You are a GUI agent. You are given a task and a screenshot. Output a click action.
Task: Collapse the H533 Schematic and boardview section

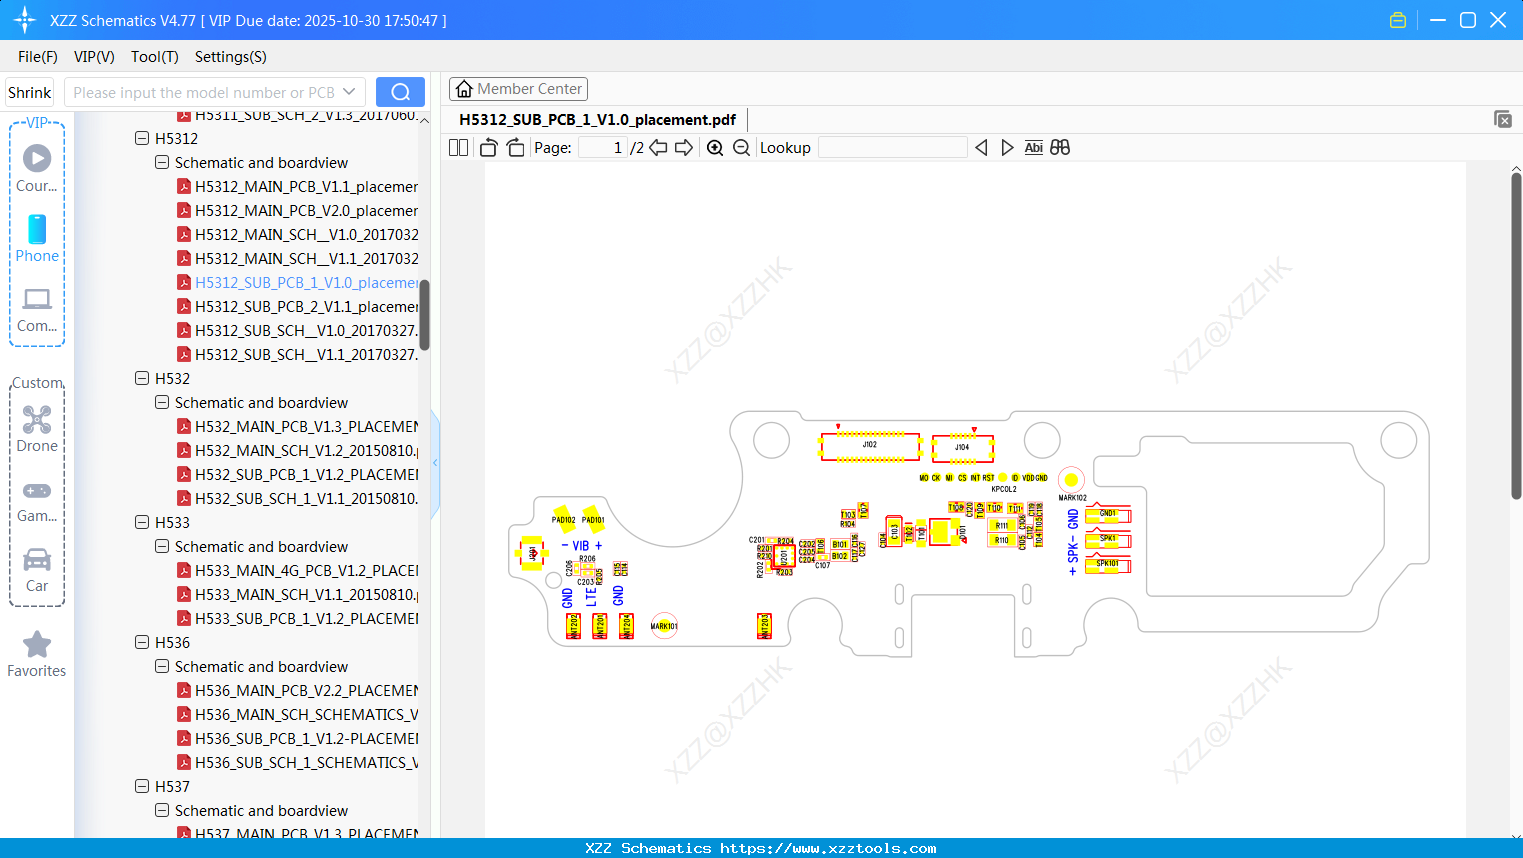161,546
